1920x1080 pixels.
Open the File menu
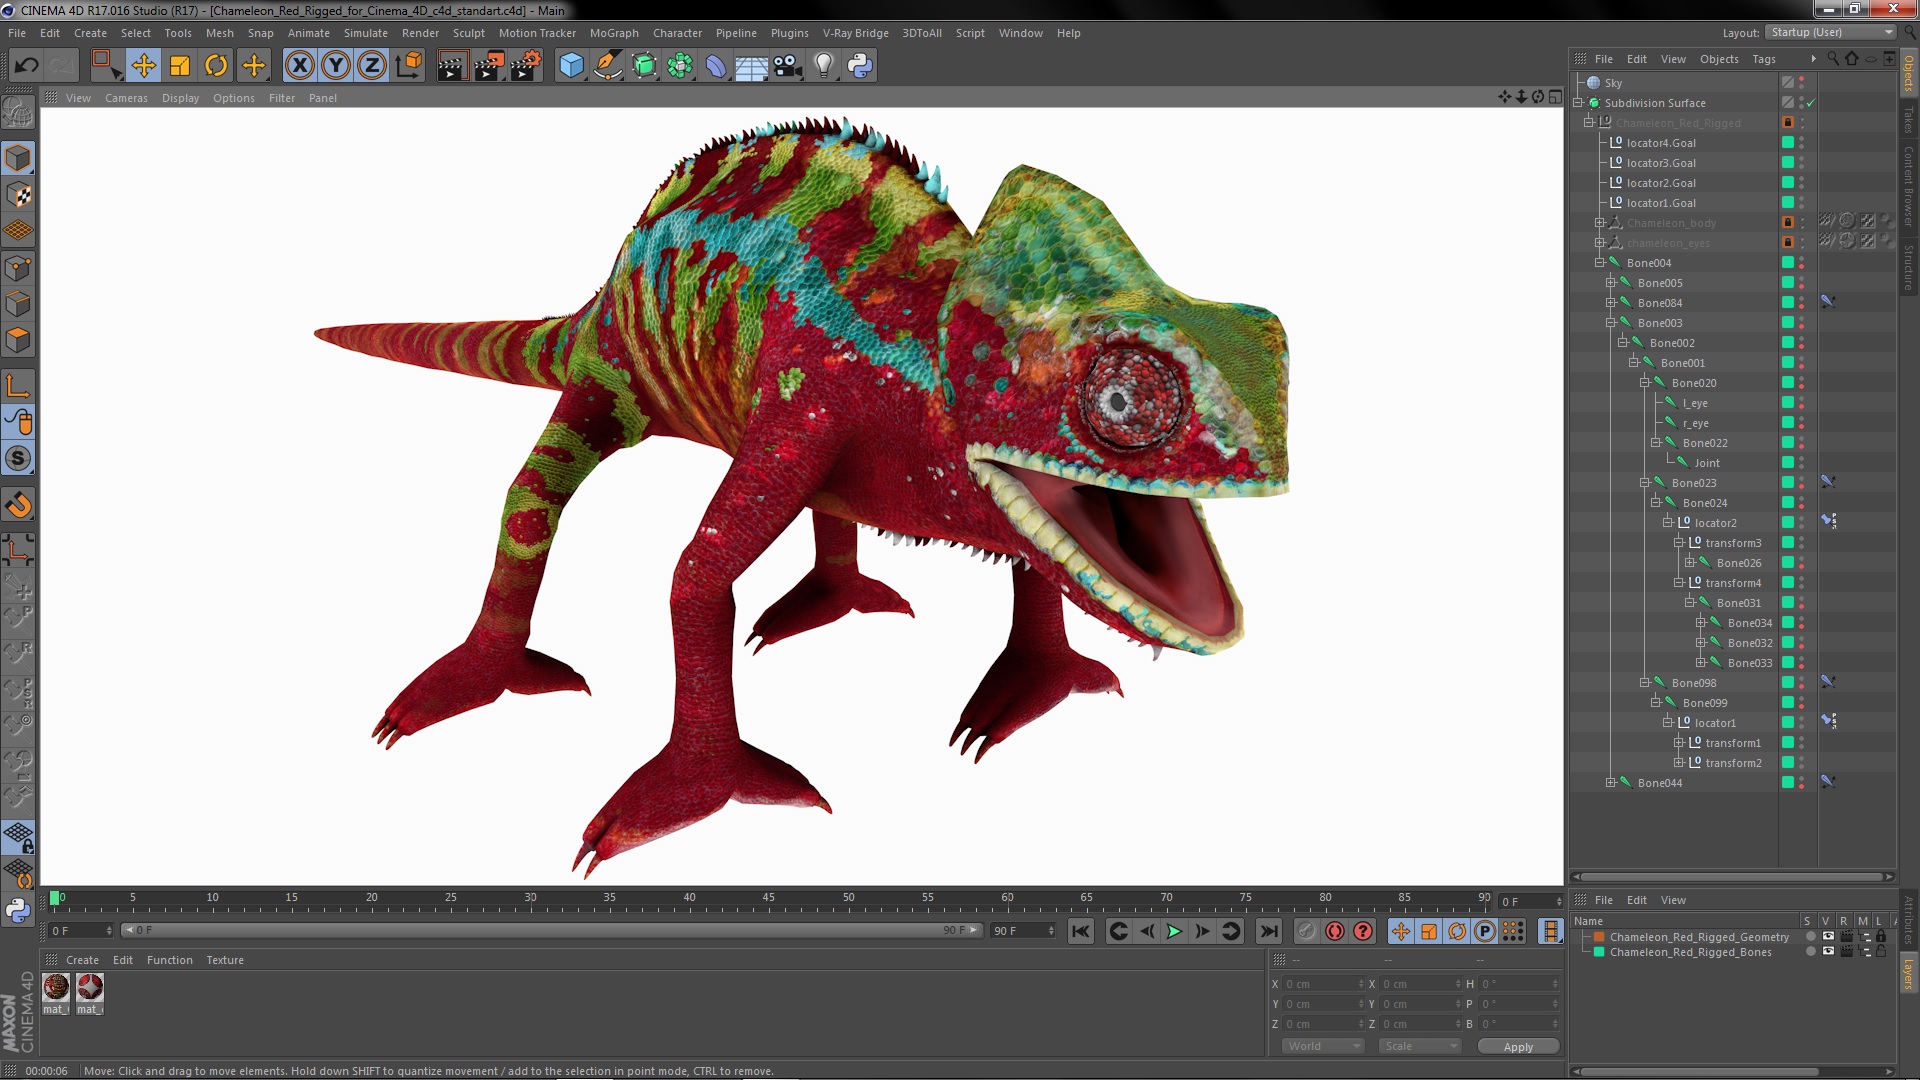click(x=17, y=33)
